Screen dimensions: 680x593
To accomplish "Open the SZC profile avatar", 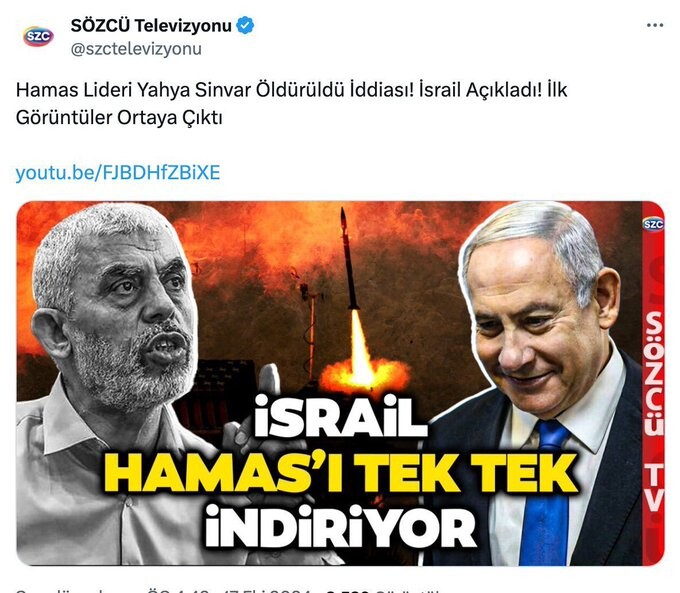I will pos(38,36).
